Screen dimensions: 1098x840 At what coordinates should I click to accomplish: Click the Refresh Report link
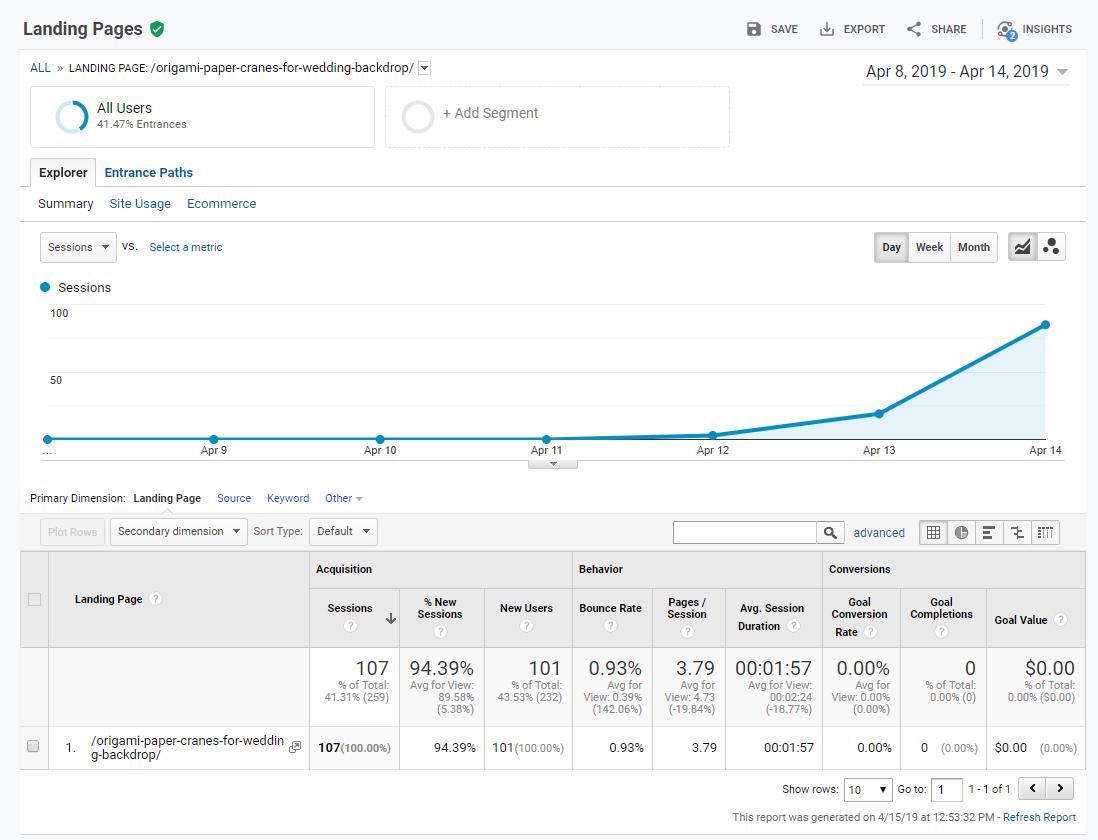(1039, 817)
